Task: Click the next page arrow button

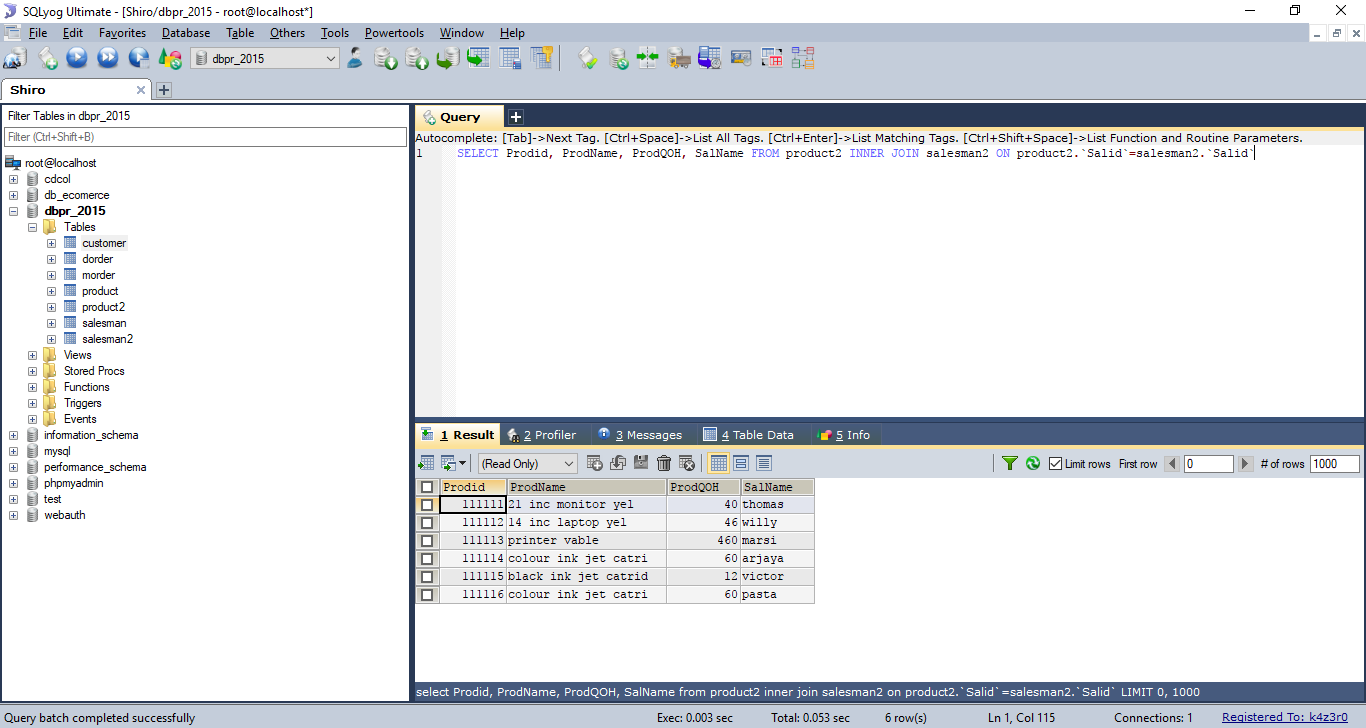Action: (1246, 464)
